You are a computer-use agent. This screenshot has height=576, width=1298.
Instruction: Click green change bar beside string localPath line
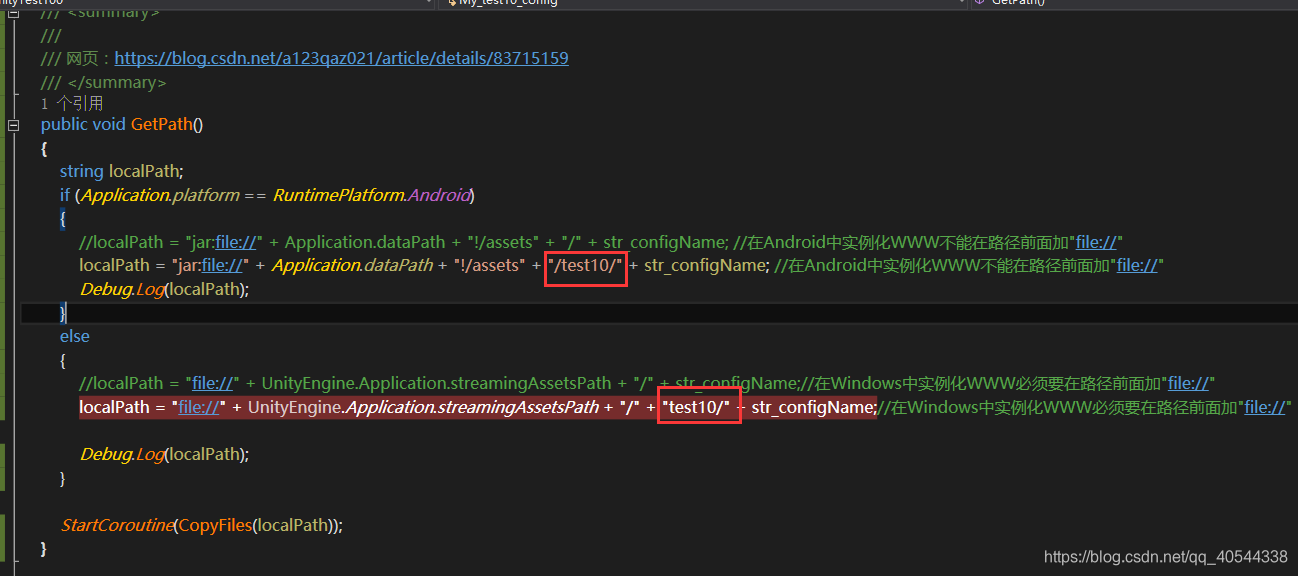tap(4, 171)
